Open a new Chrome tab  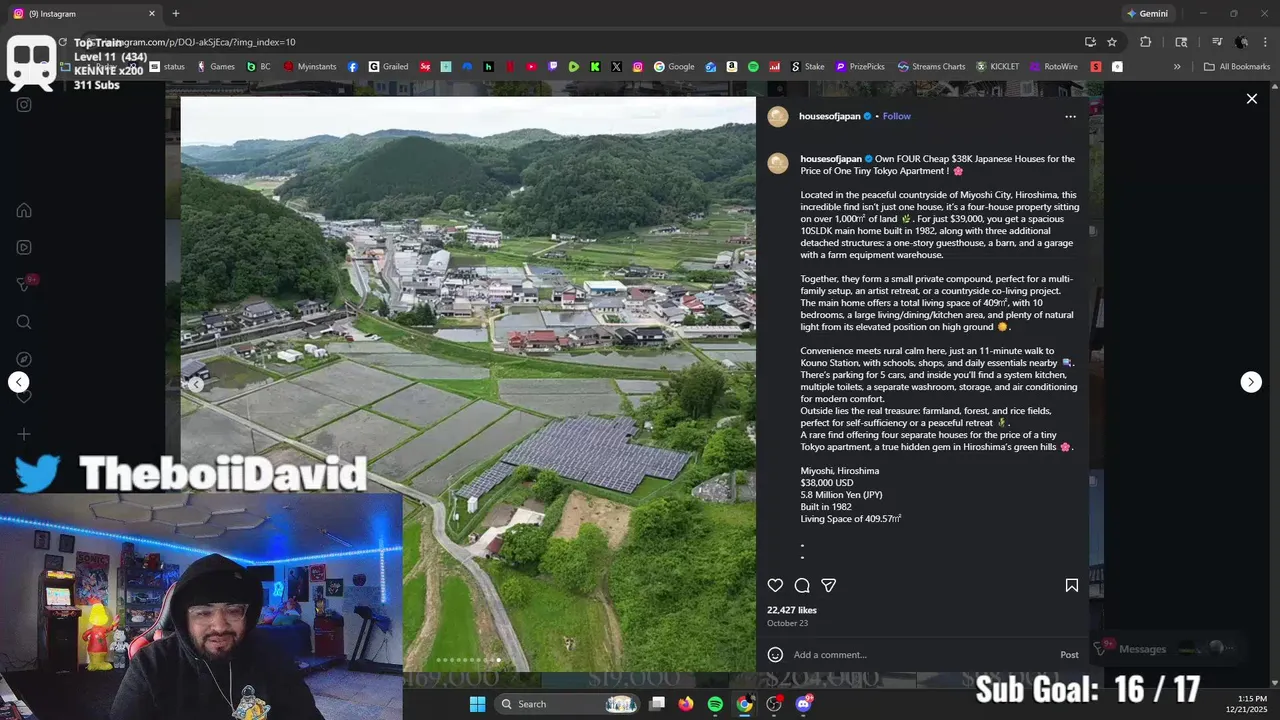click(x=176, y=14)
